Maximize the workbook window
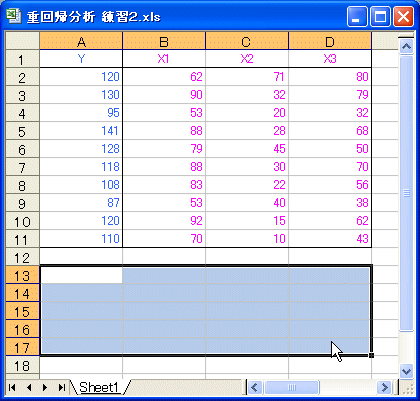 [x=380, y=16]
